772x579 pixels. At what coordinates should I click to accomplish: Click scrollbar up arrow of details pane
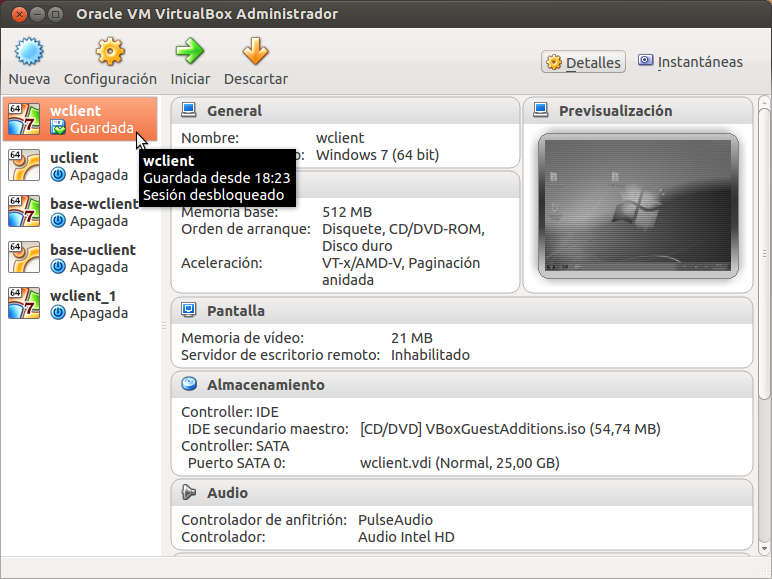tap(764, 102)
